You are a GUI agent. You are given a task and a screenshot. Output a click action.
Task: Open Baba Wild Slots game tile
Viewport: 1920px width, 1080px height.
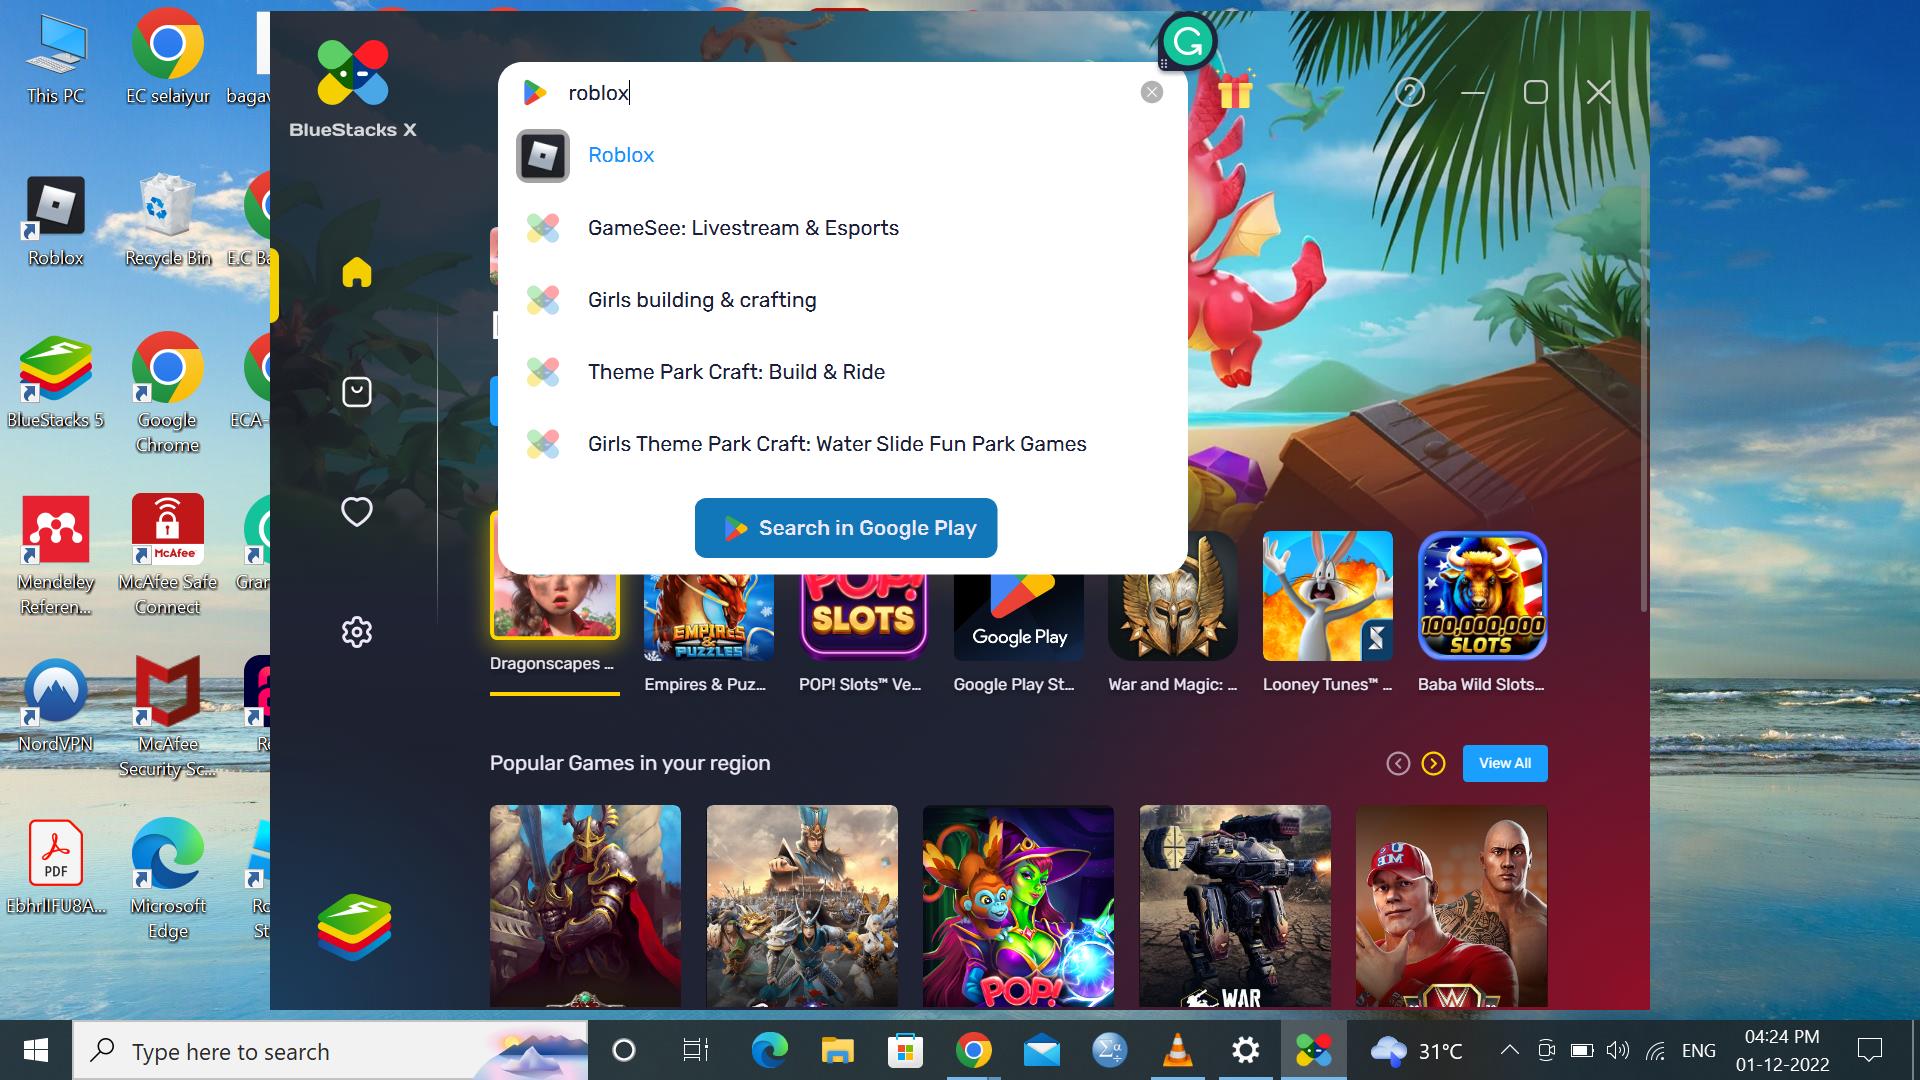click(1482, 612)
